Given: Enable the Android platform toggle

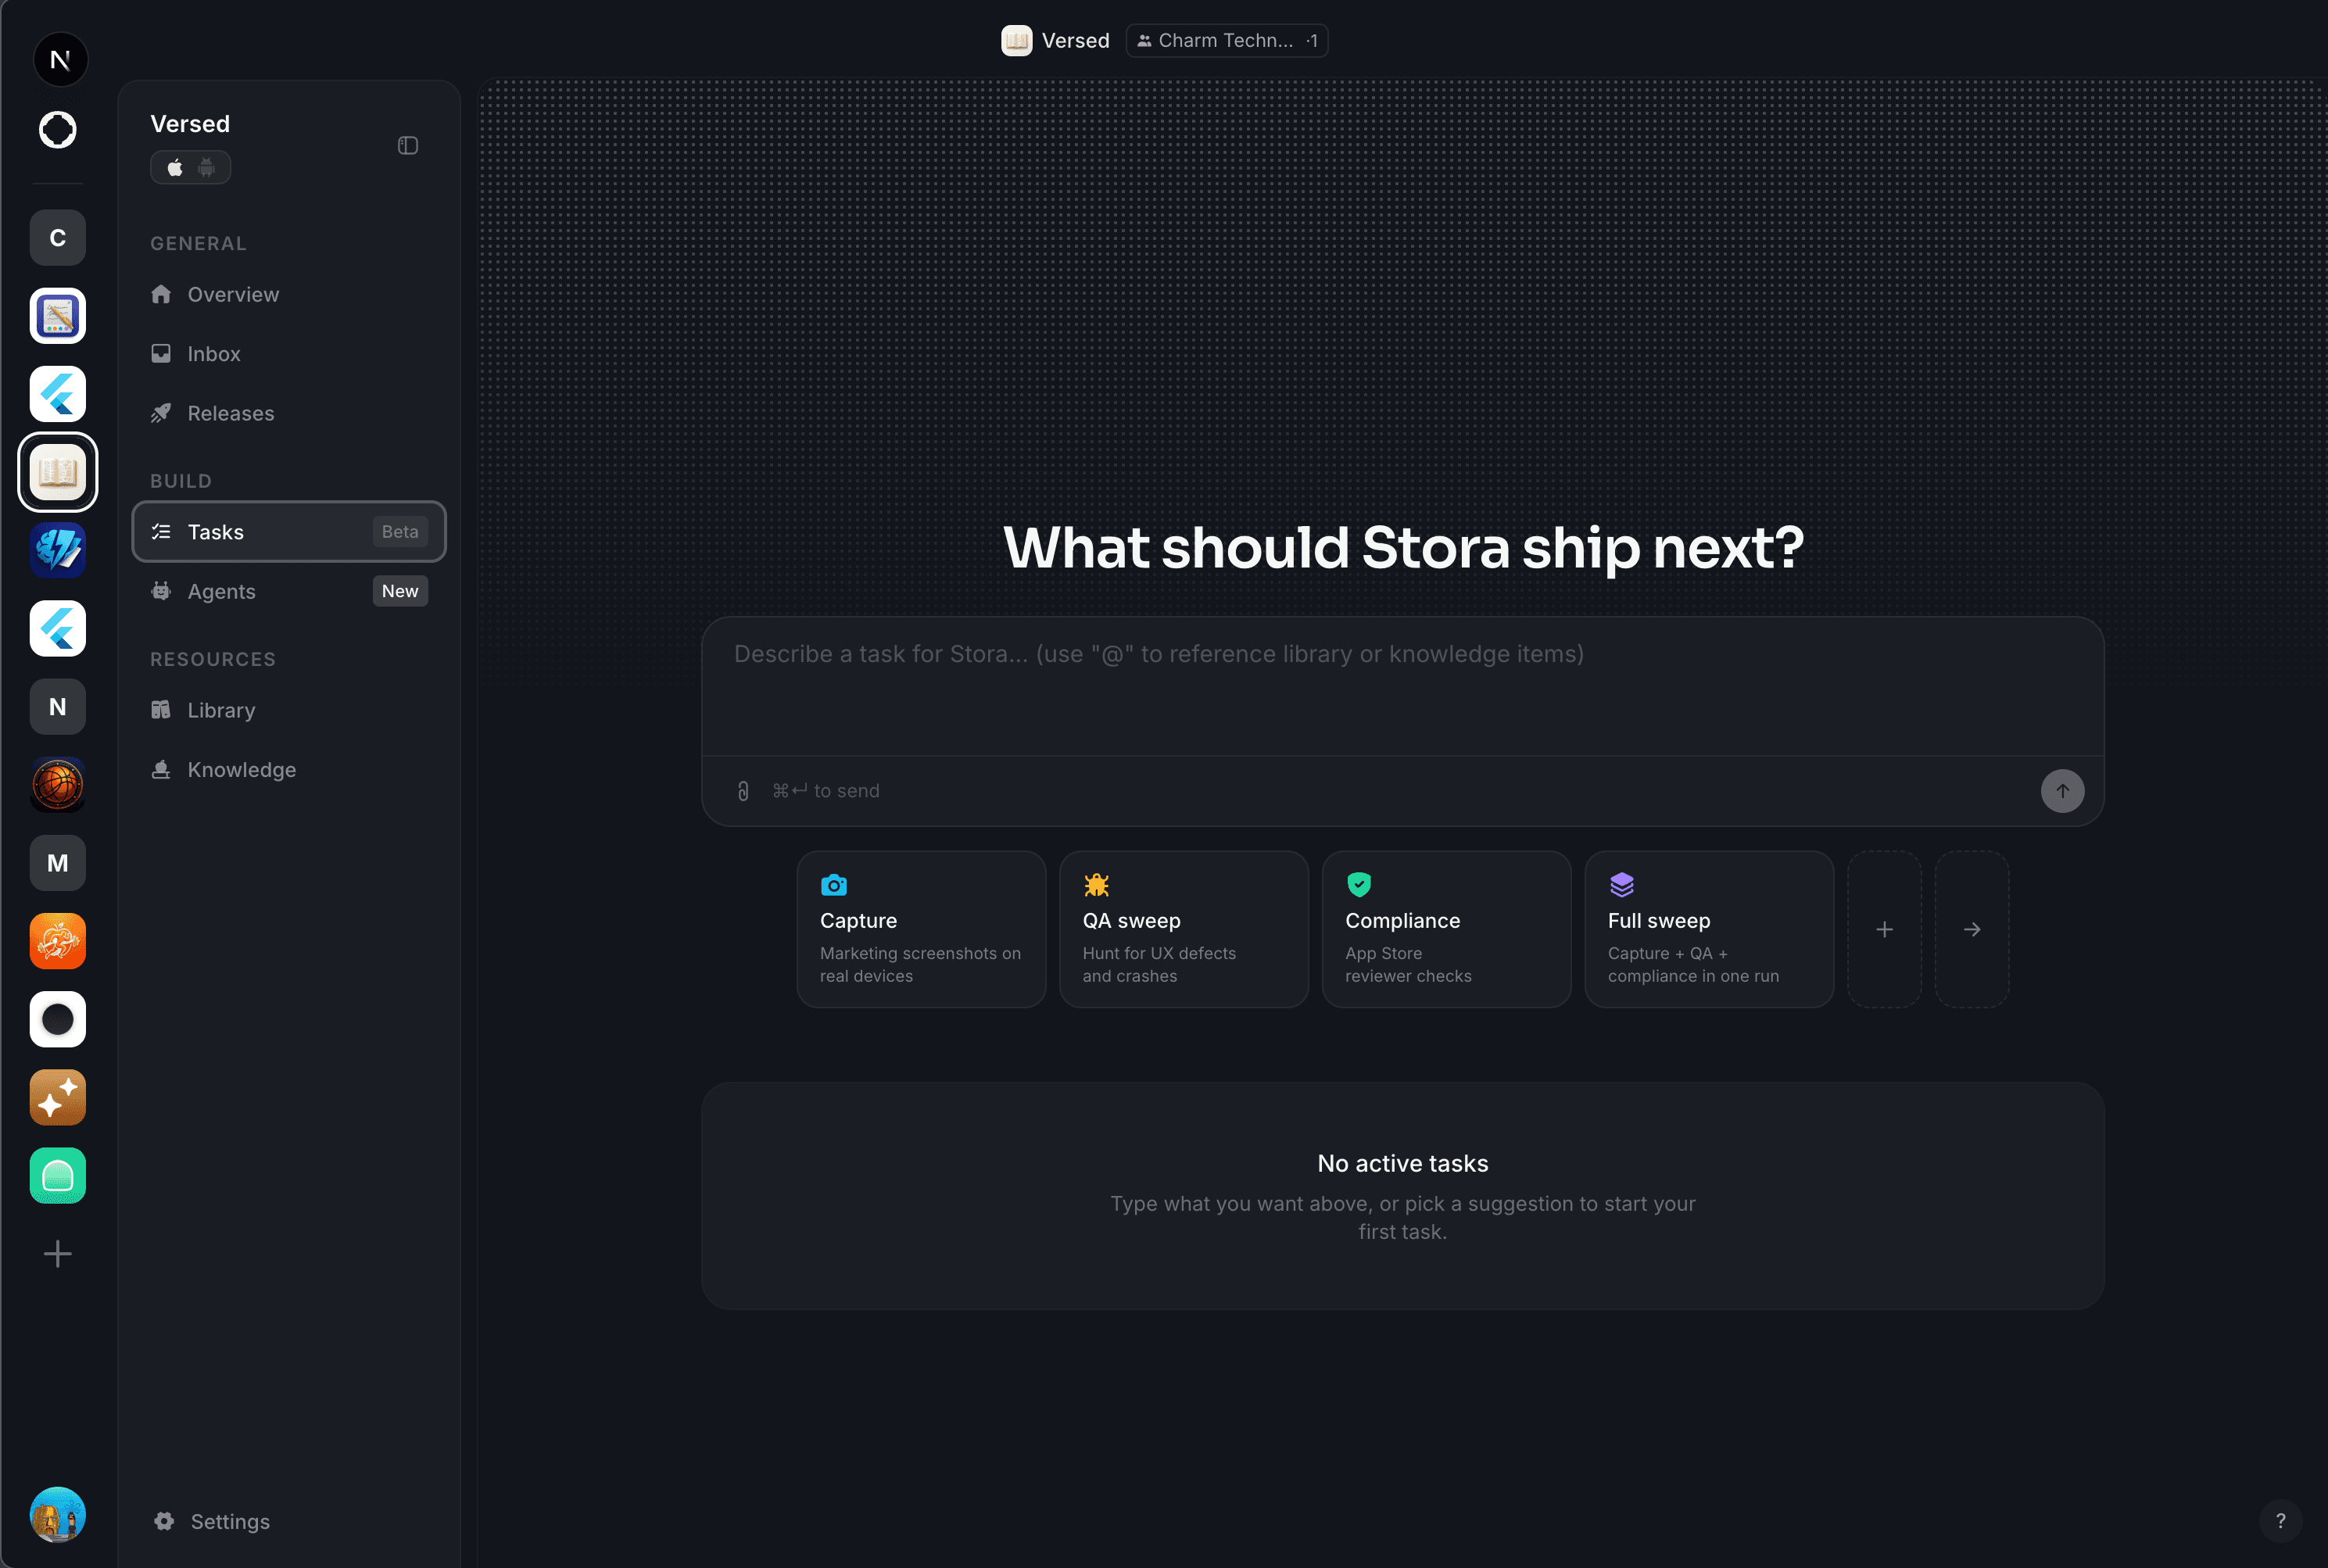Looking at the screenshot, I should [x=206, y=167].
